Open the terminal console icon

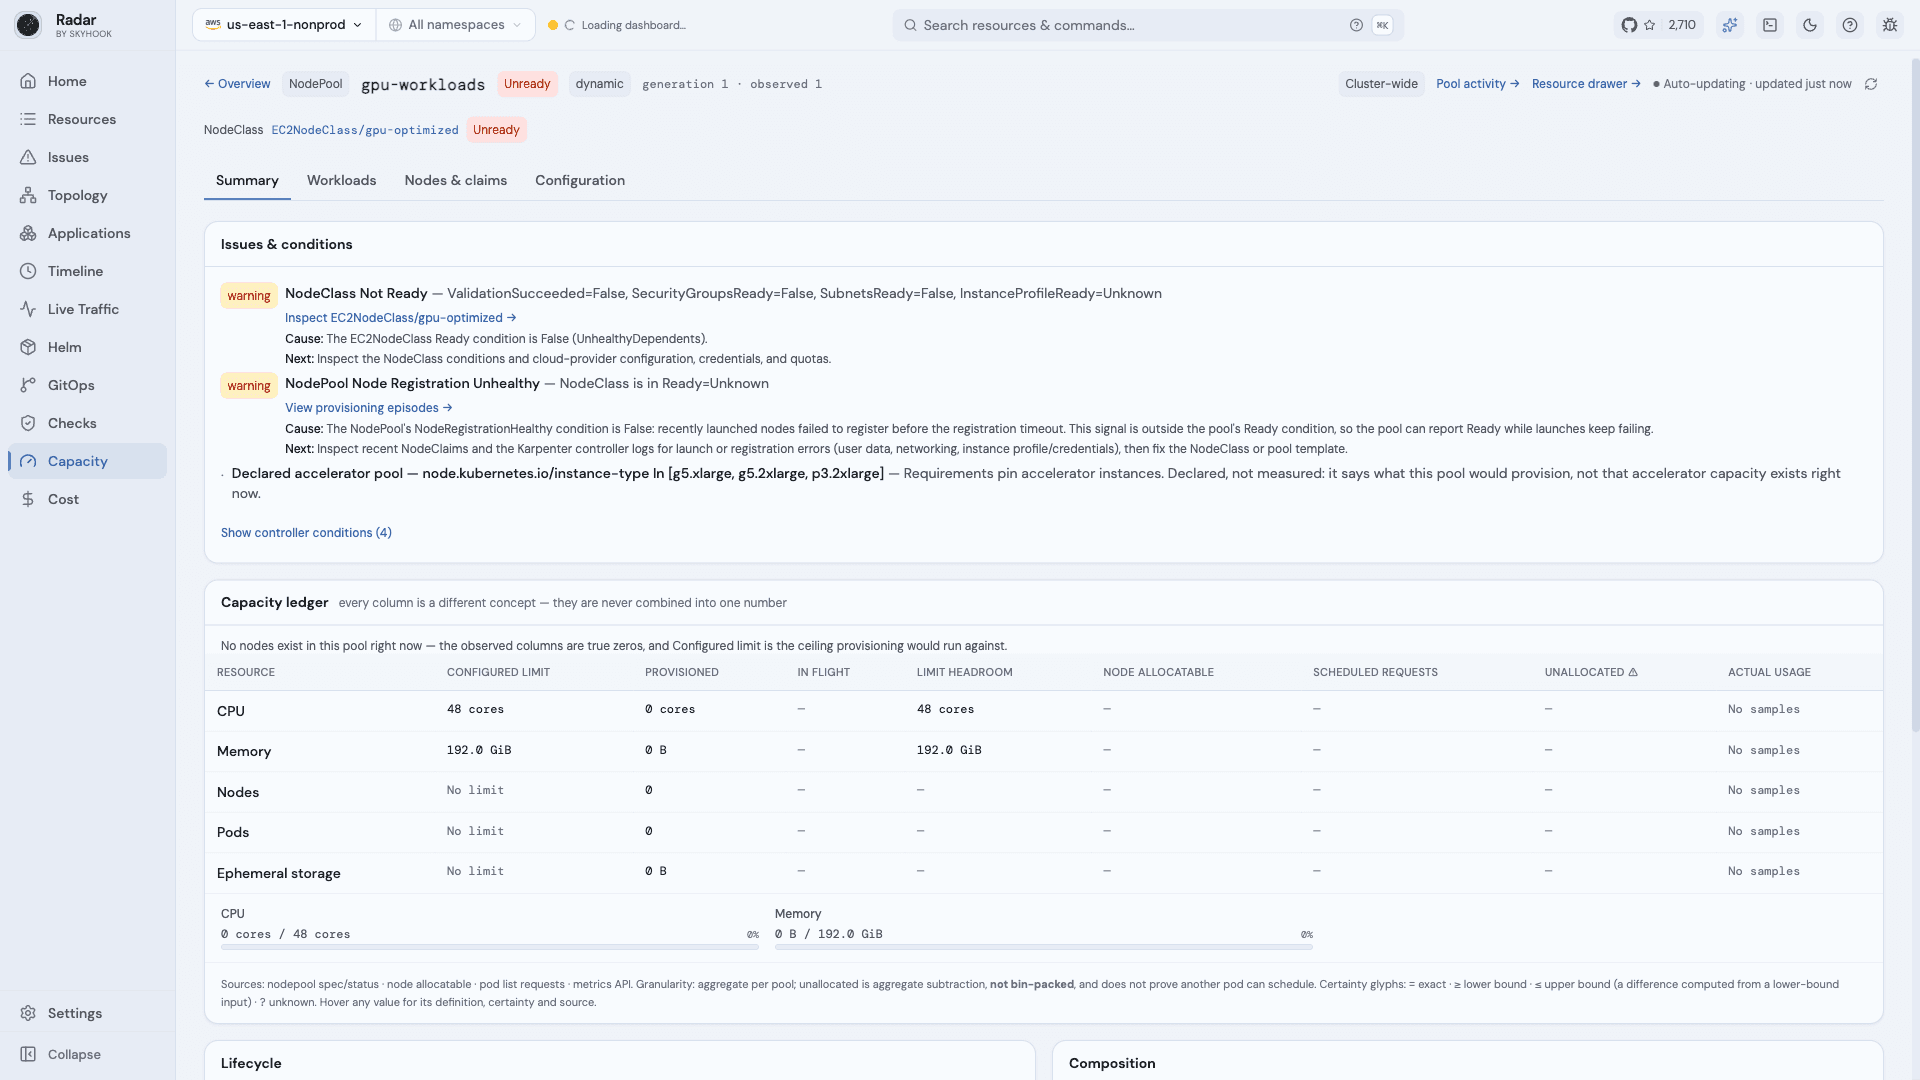[x=1770, y=25]
